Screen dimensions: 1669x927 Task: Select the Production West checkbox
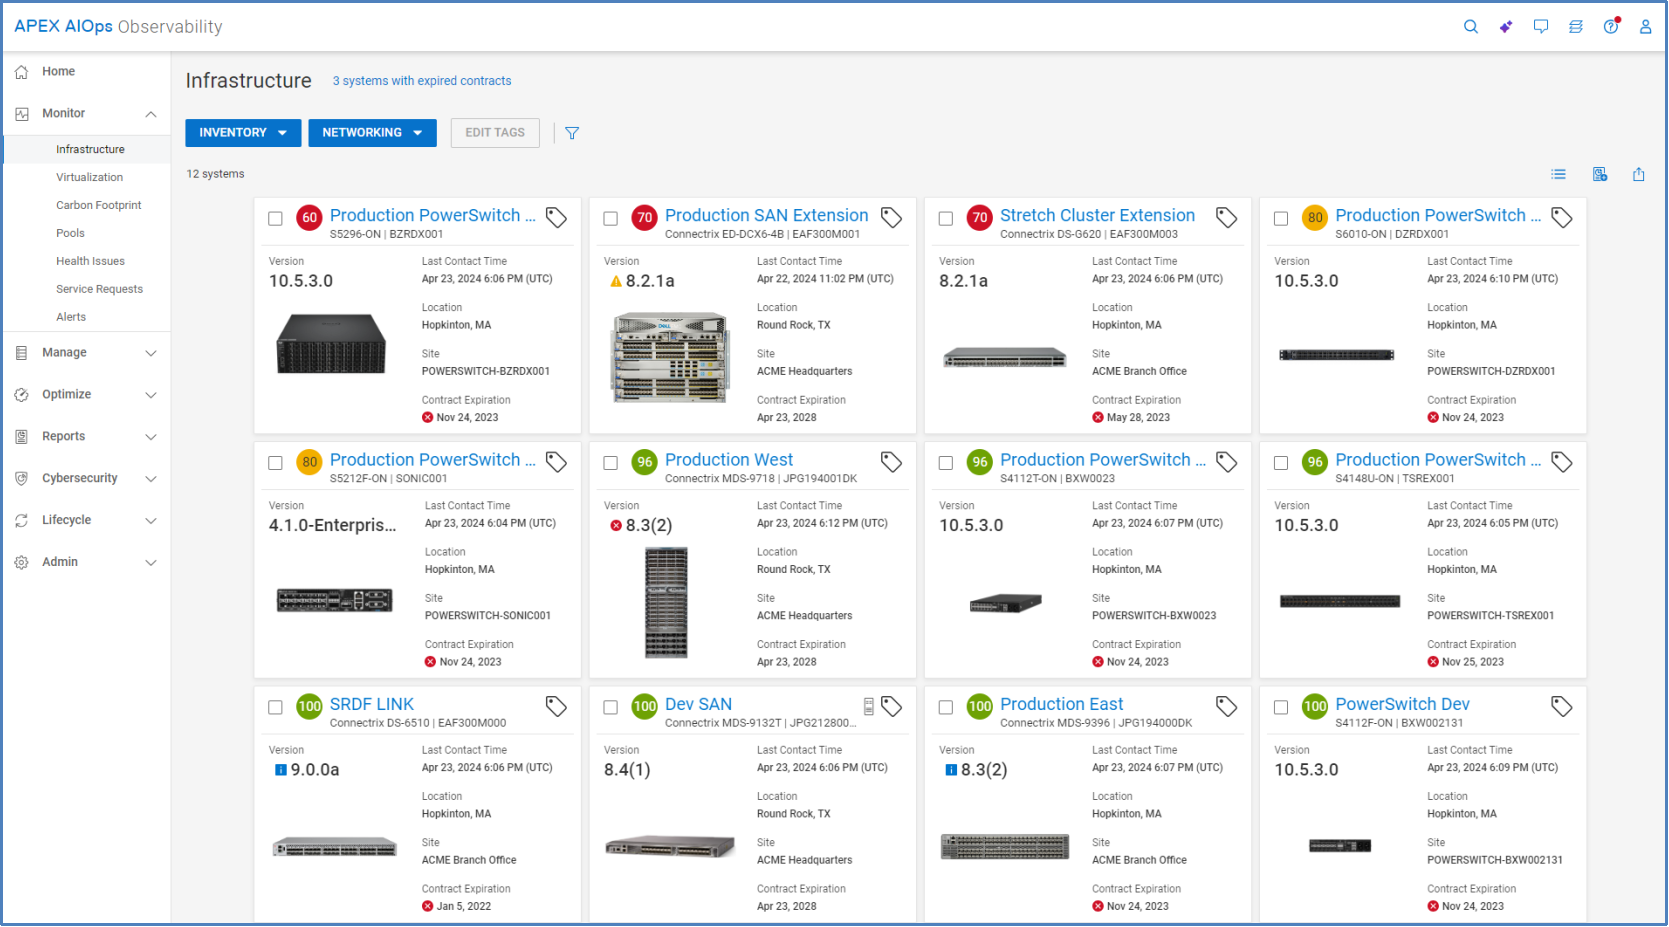click(610, 463)
